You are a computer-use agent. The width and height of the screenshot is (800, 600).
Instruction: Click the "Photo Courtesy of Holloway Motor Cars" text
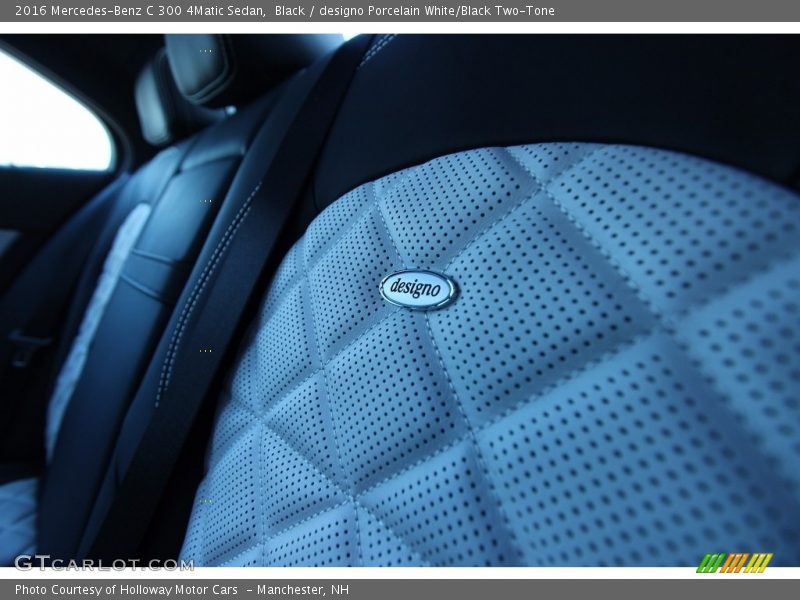click(x=126, y=590)
